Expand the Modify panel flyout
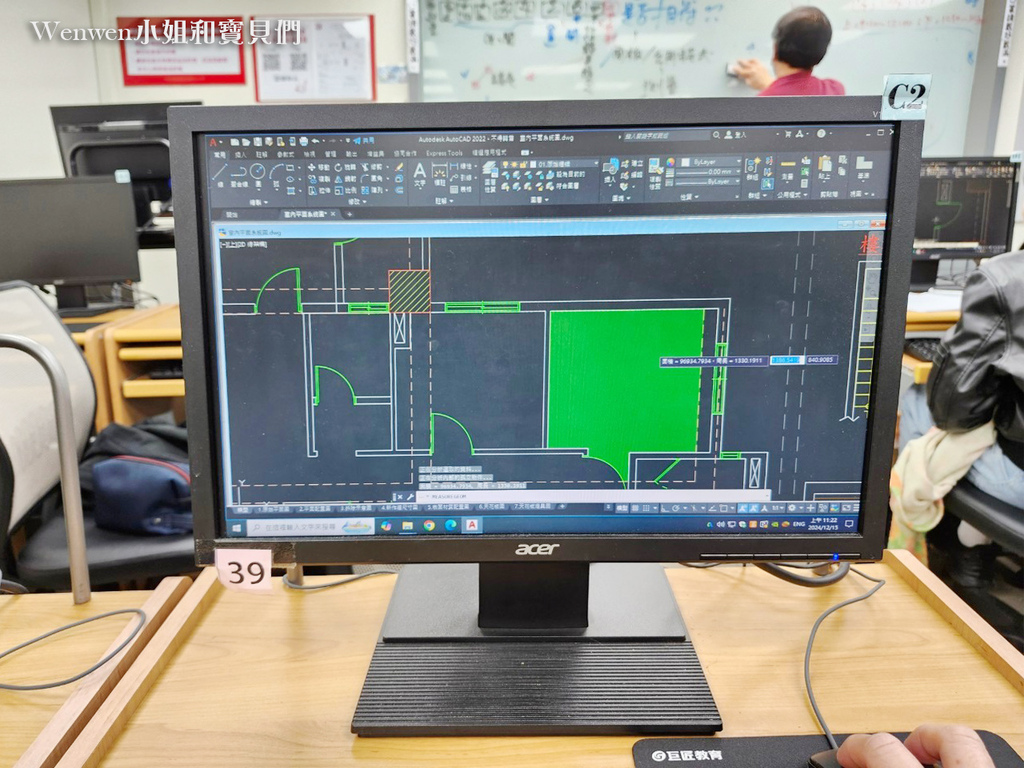Image resolution: width=1024 pixels, height=768 pixels. tap(357, 202)
